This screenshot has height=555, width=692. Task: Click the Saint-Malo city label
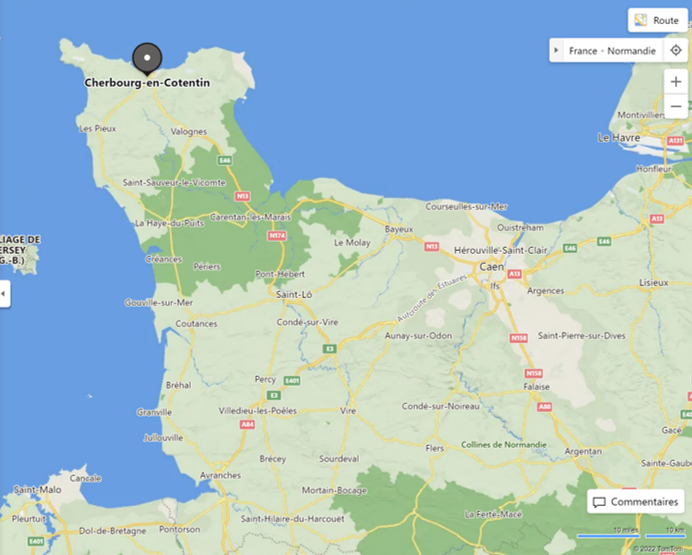[38, 489]
